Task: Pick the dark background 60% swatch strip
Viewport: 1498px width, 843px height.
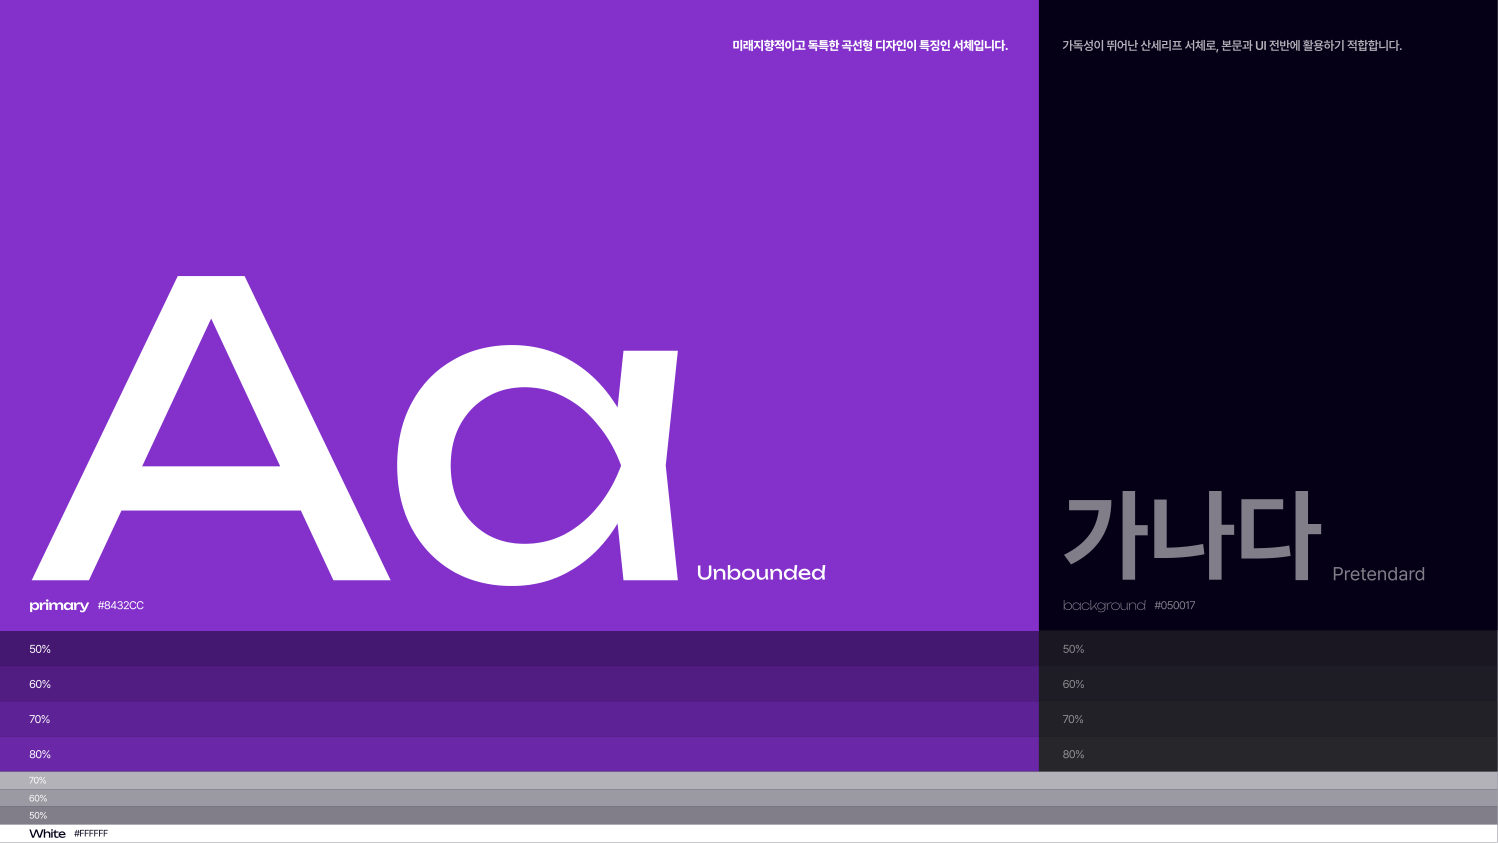Action: (x=1268, y=684)
